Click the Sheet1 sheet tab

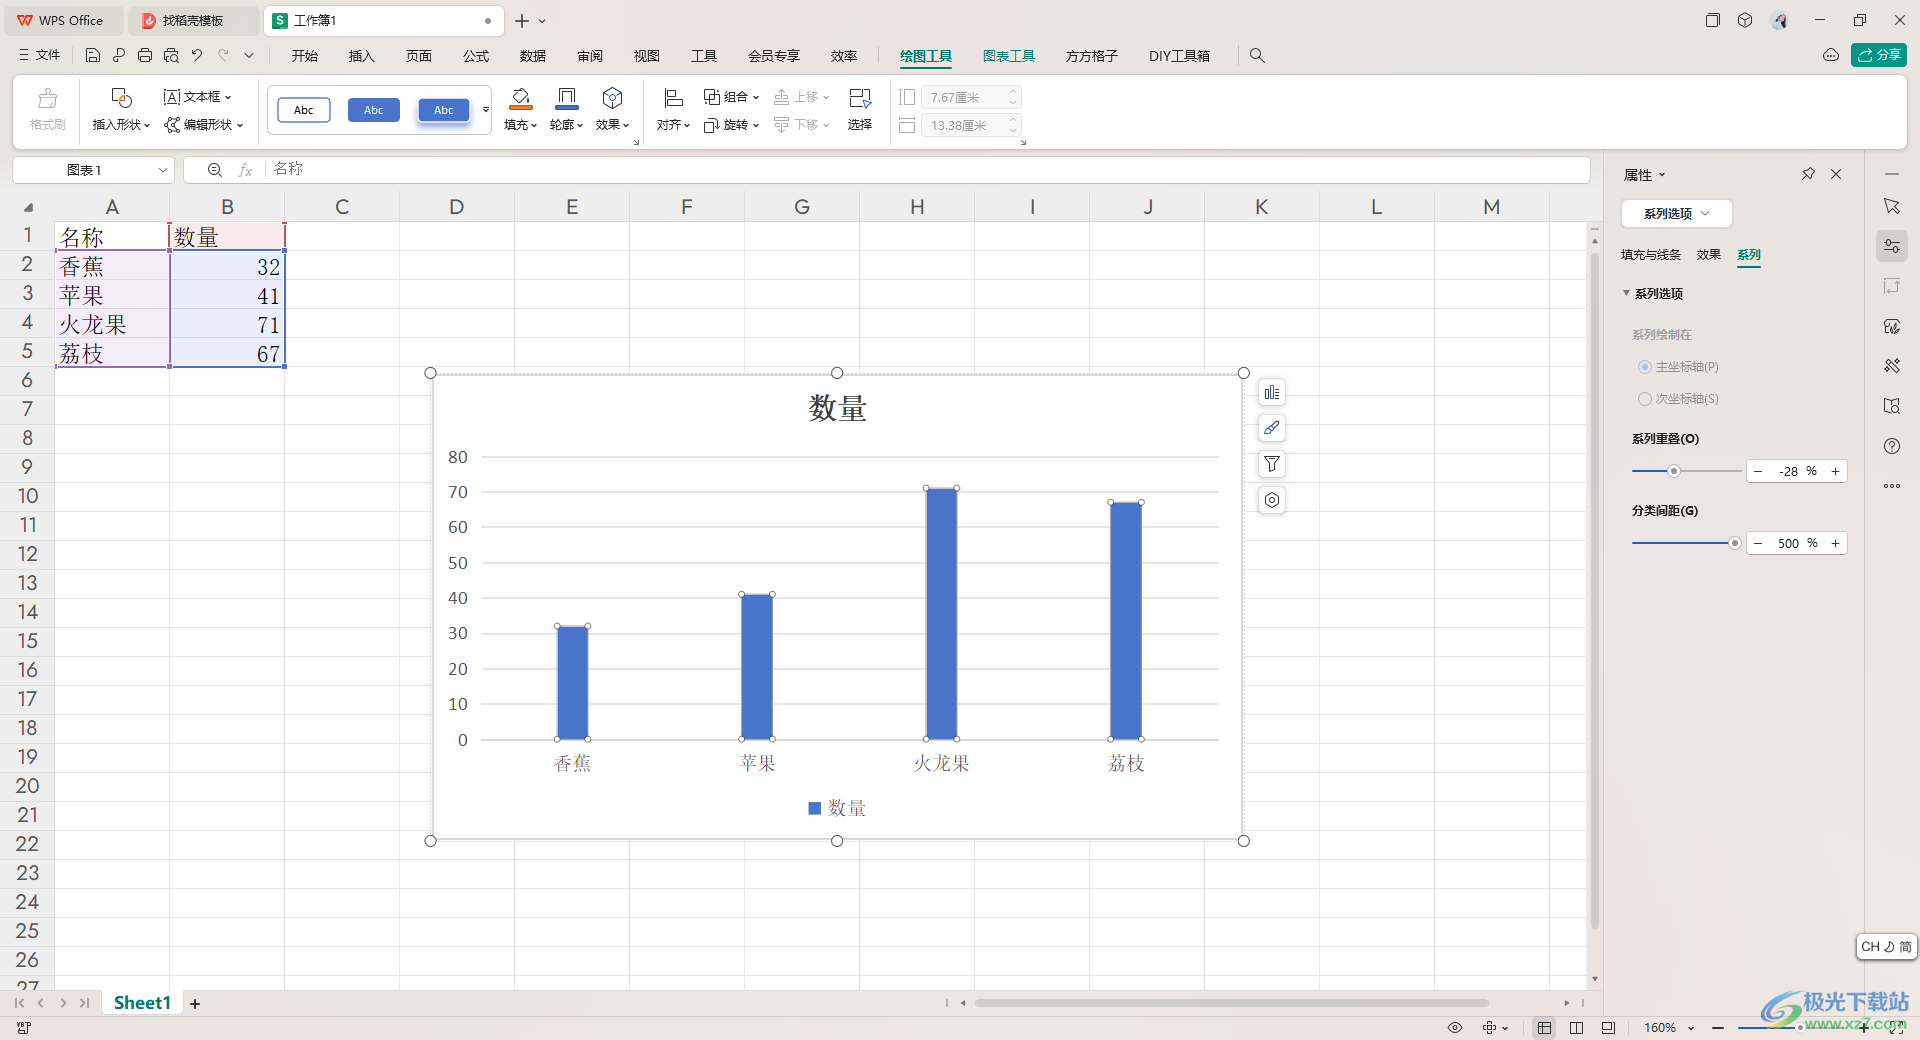tap(142, 1003)
